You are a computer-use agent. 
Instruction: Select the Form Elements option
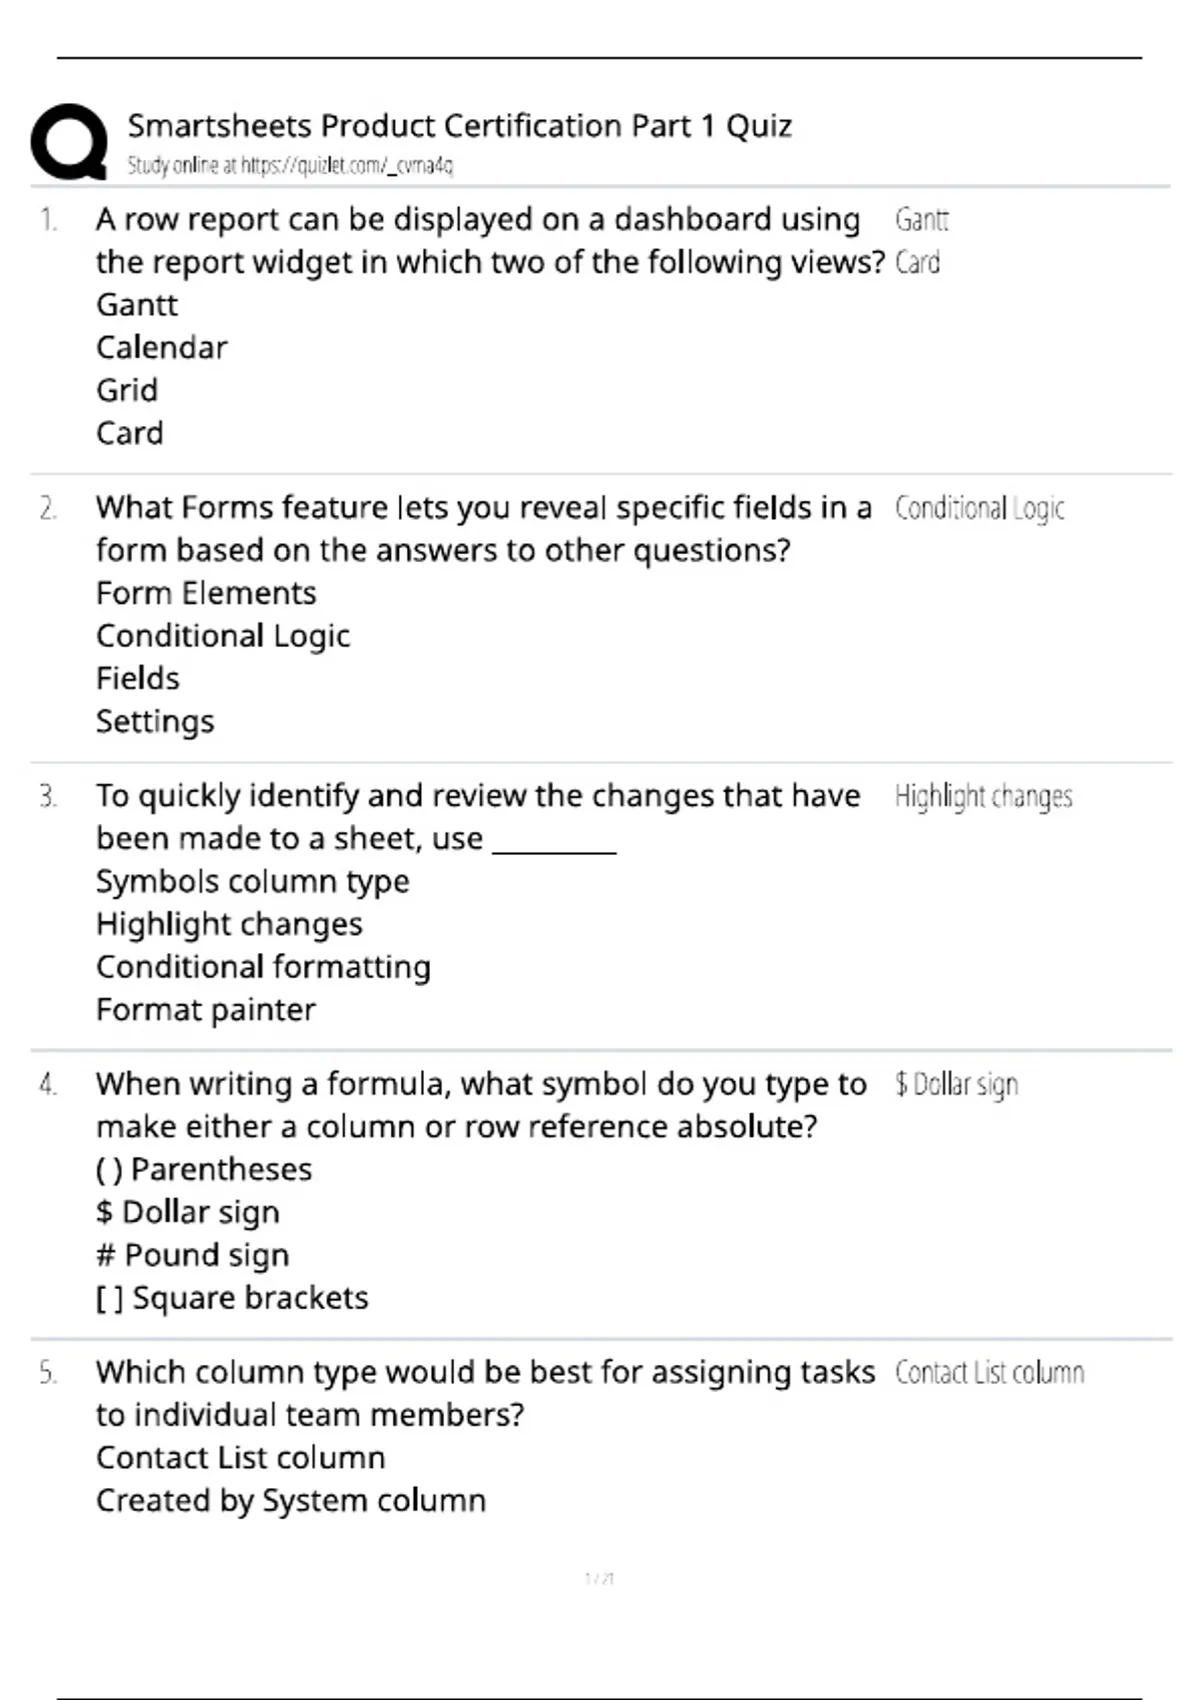click(x=206, y=593)
